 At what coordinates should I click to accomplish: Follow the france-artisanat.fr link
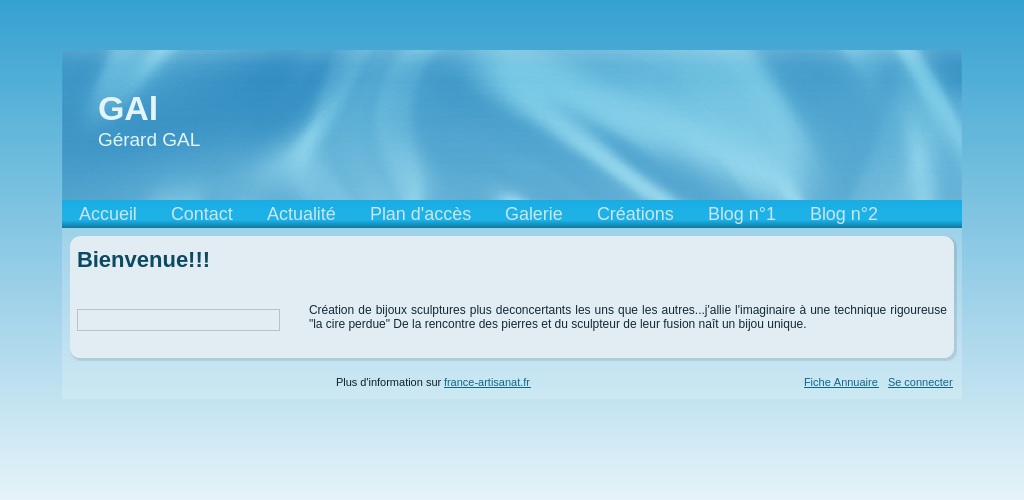click(487, 383)
